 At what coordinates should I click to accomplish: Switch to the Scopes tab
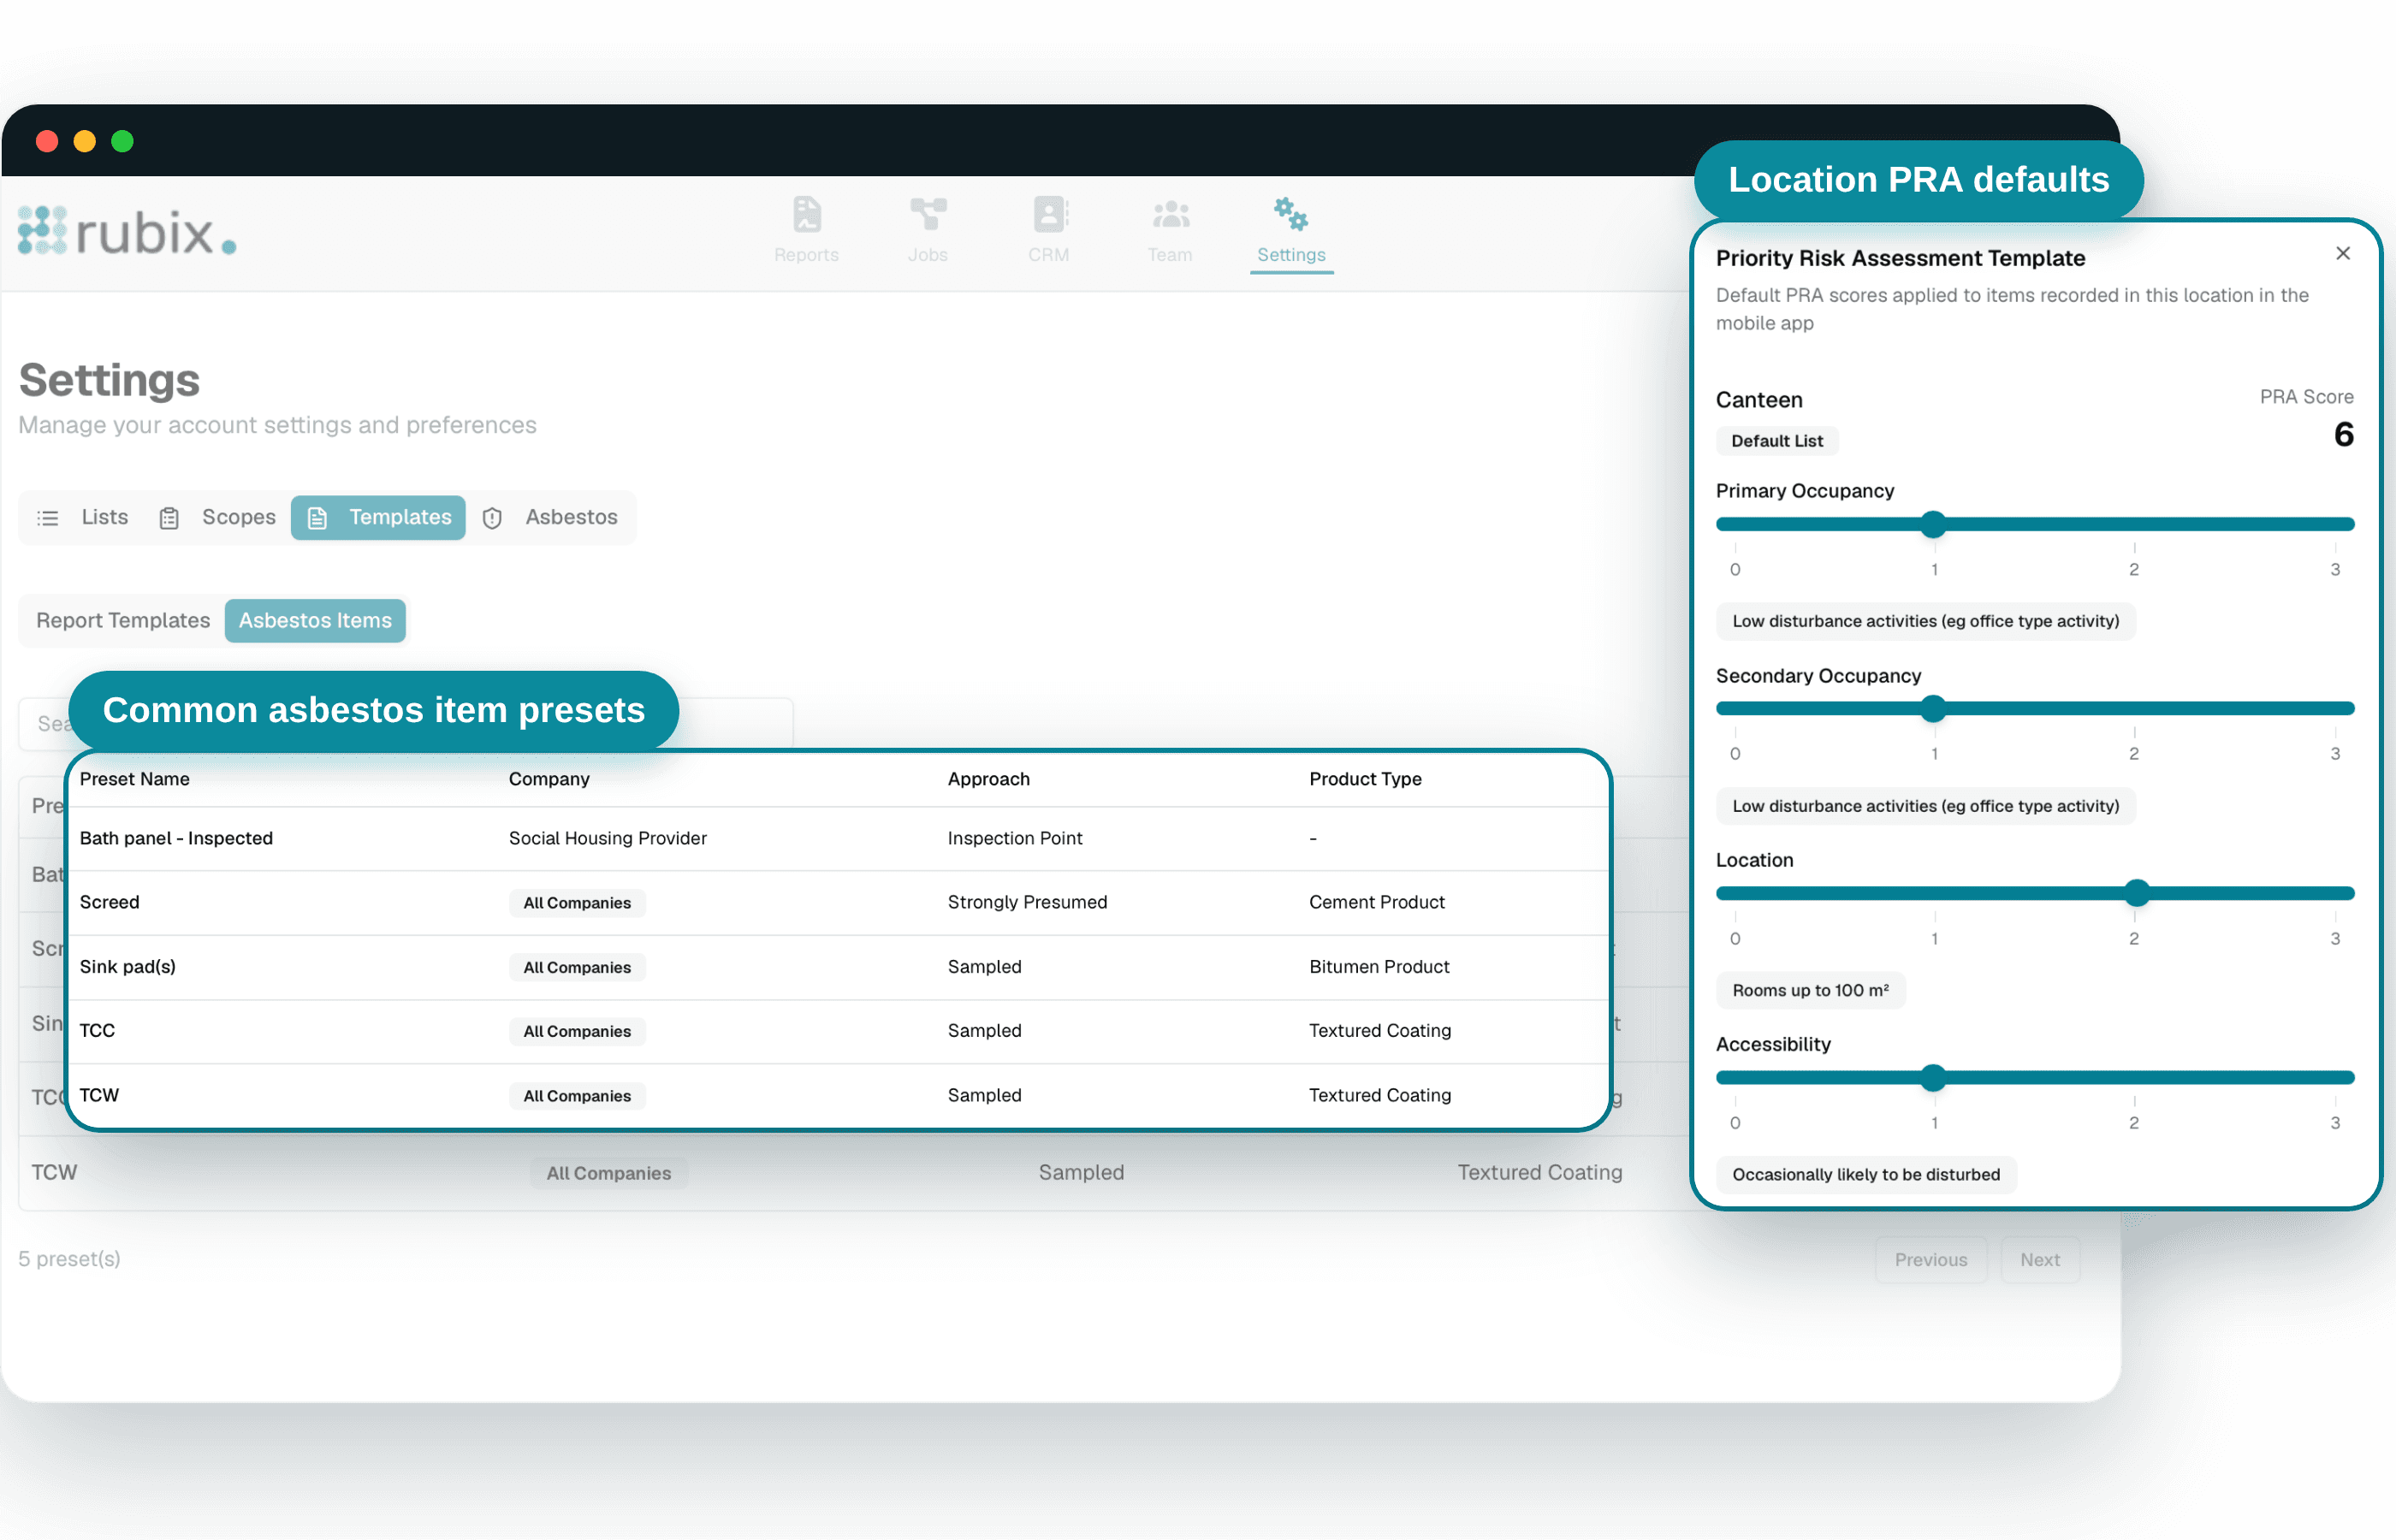pos(218,517)
